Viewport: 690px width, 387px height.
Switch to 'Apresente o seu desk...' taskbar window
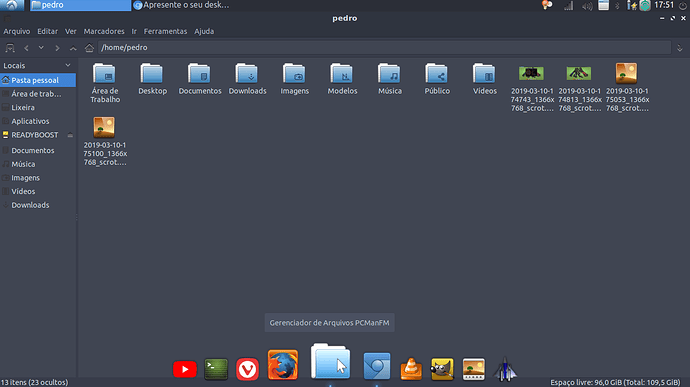[x=181, y=5]
